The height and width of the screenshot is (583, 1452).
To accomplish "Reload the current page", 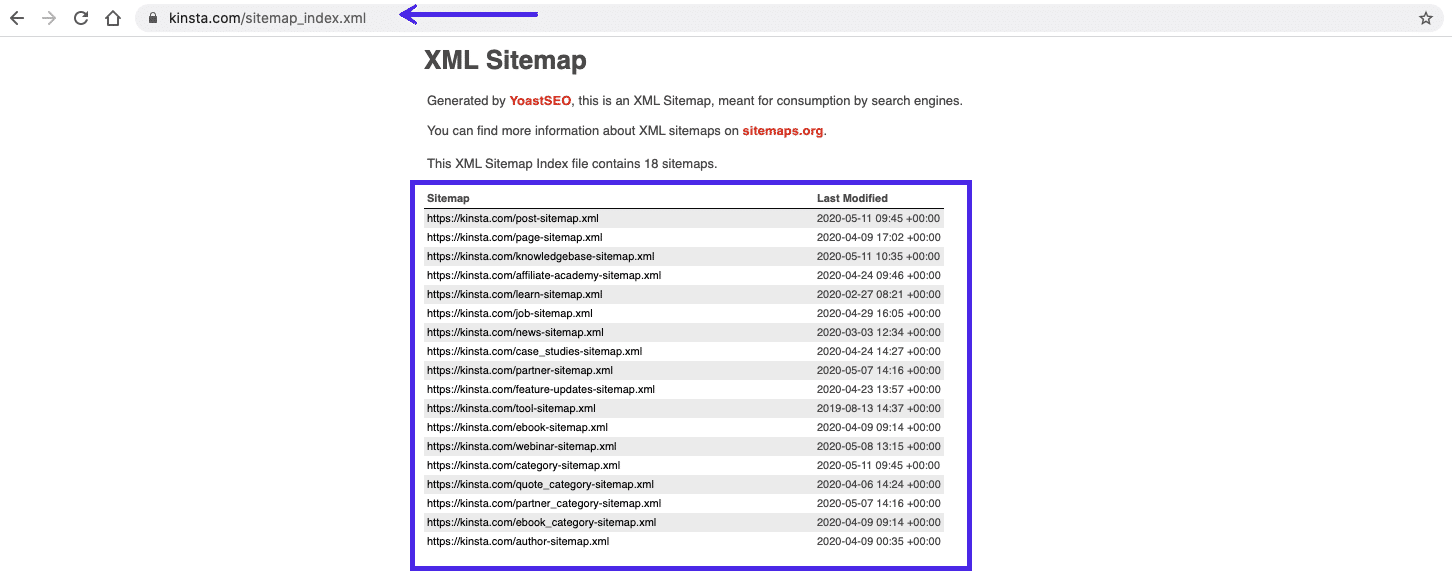I will tap(80, 17).
